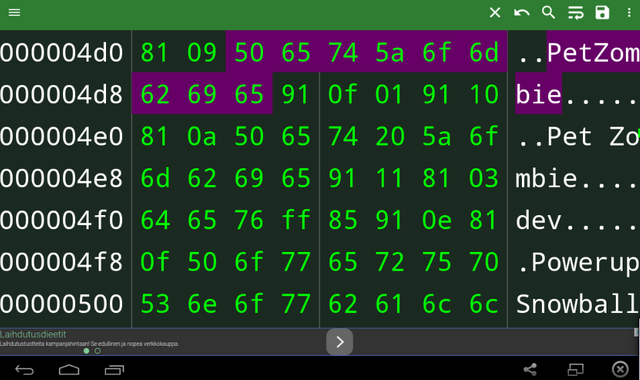Select hex byte 6e in row 00000500
The width and height of the screenshot is (640, 380).
(202, 304)
